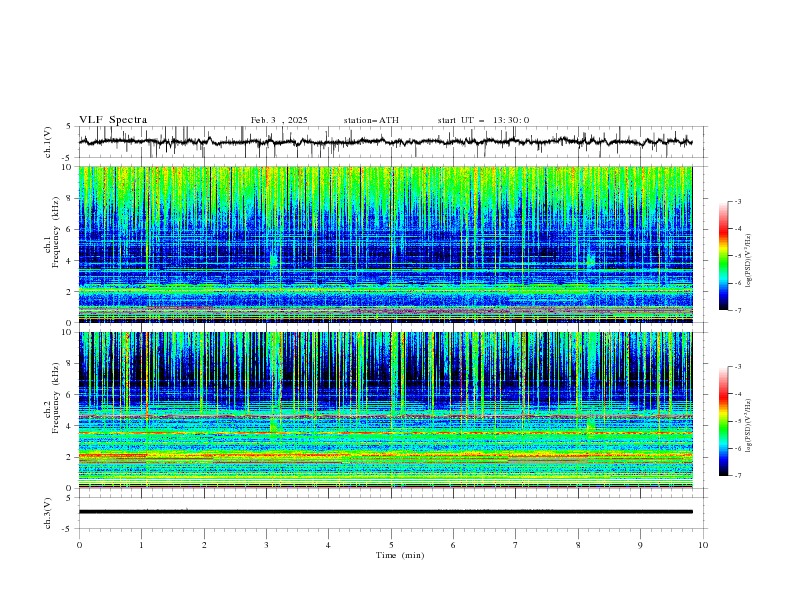792x612 pixels.
Task: Click the '0' tick on the time axis
Action: pos(79,545)
